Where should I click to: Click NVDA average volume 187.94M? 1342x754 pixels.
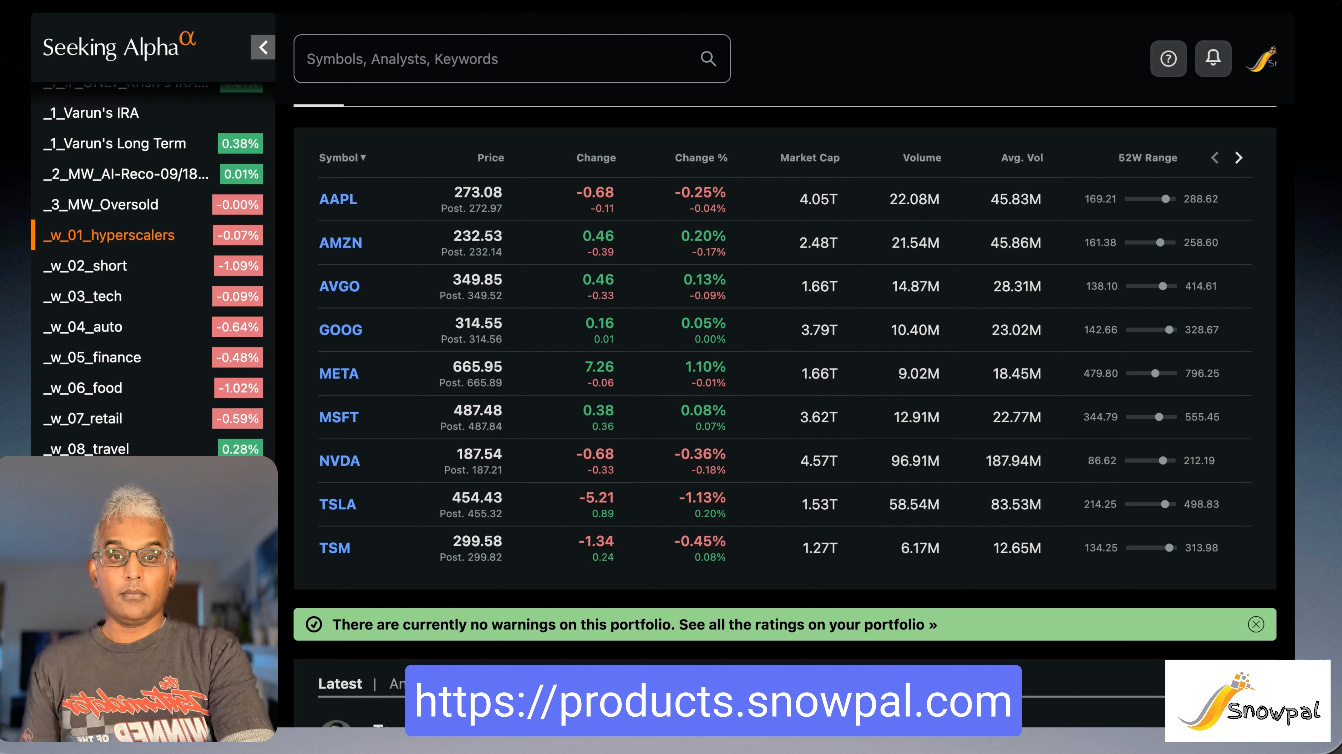(1013, 461)
